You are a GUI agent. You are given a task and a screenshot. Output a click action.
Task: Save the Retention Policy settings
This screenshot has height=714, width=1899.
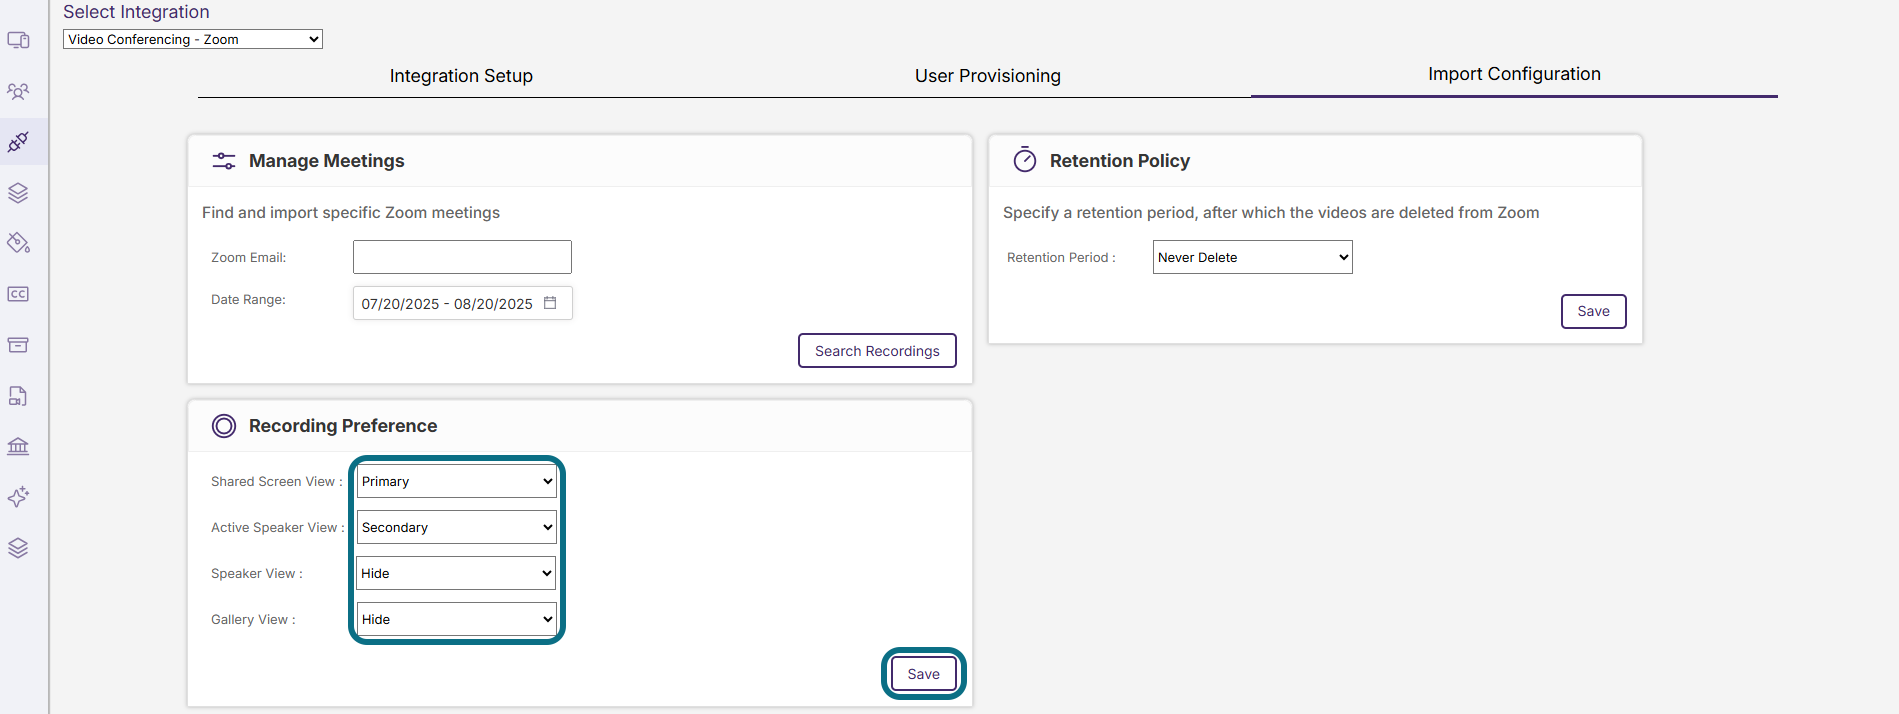[1594, 311]
